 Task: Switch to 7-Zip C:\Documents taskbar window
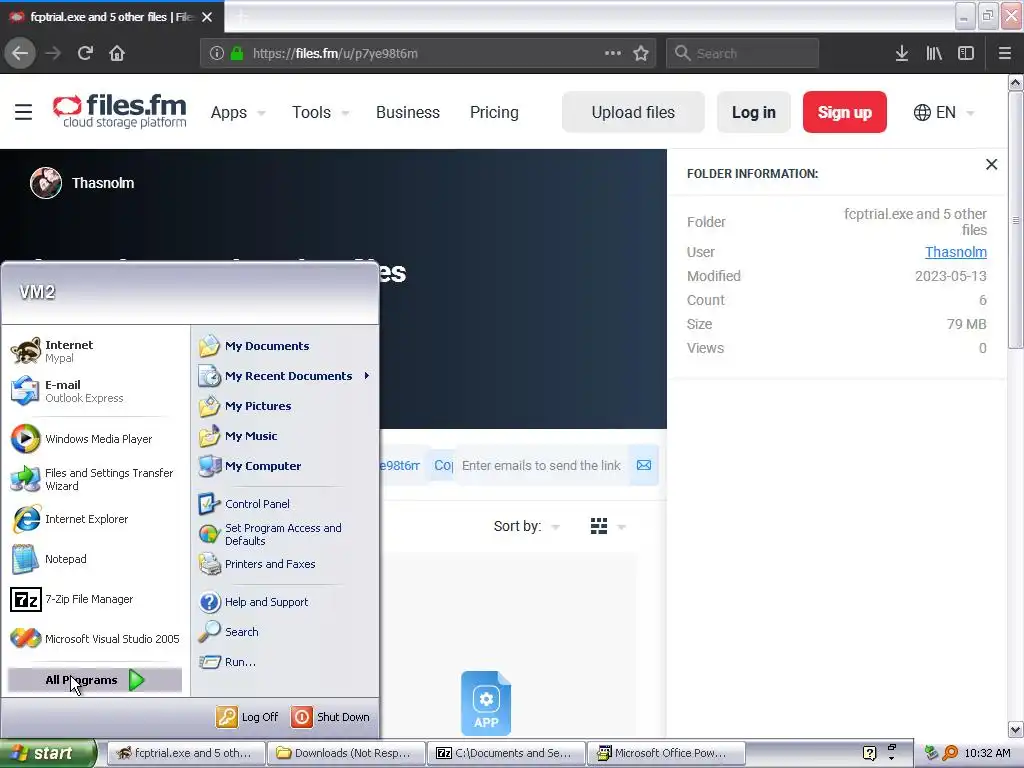point(506,753)
